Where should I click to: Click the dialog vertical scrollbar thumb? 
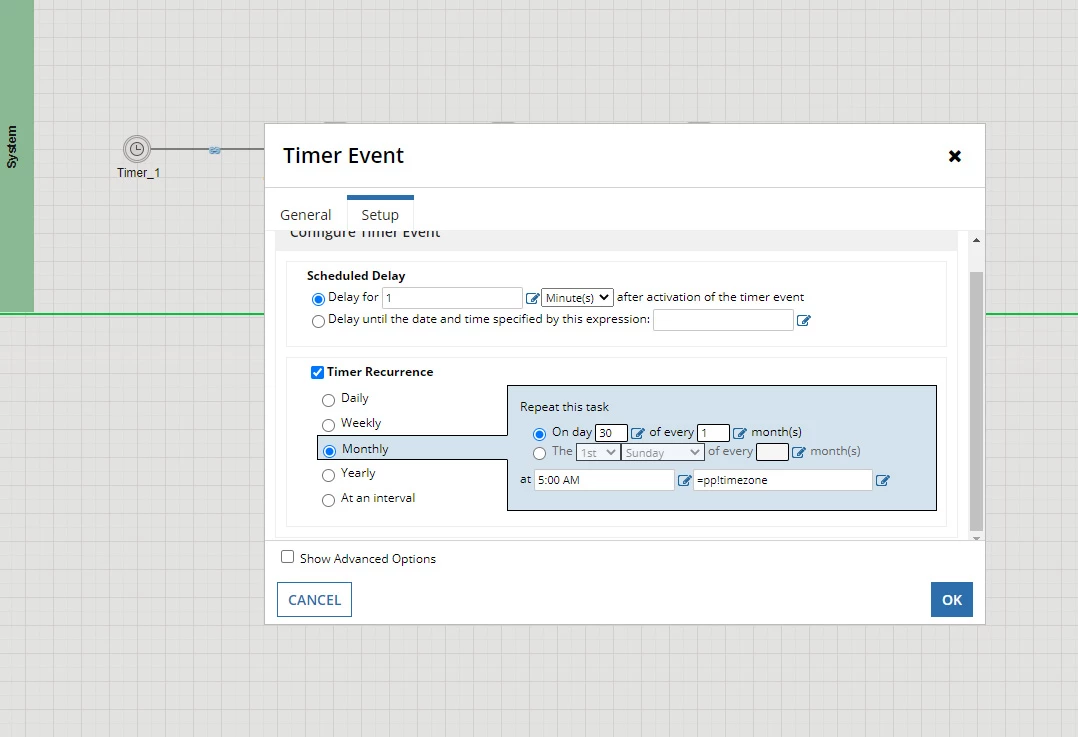pos(976,402)
